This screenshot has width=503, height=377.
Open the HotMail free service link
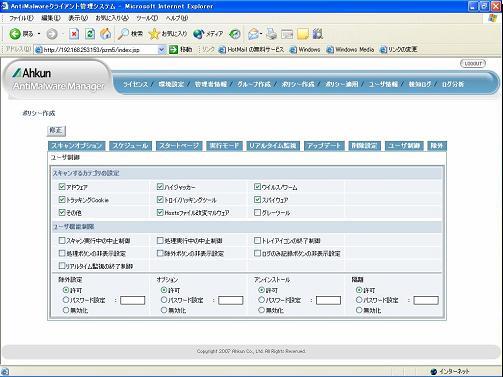[251, 50]
